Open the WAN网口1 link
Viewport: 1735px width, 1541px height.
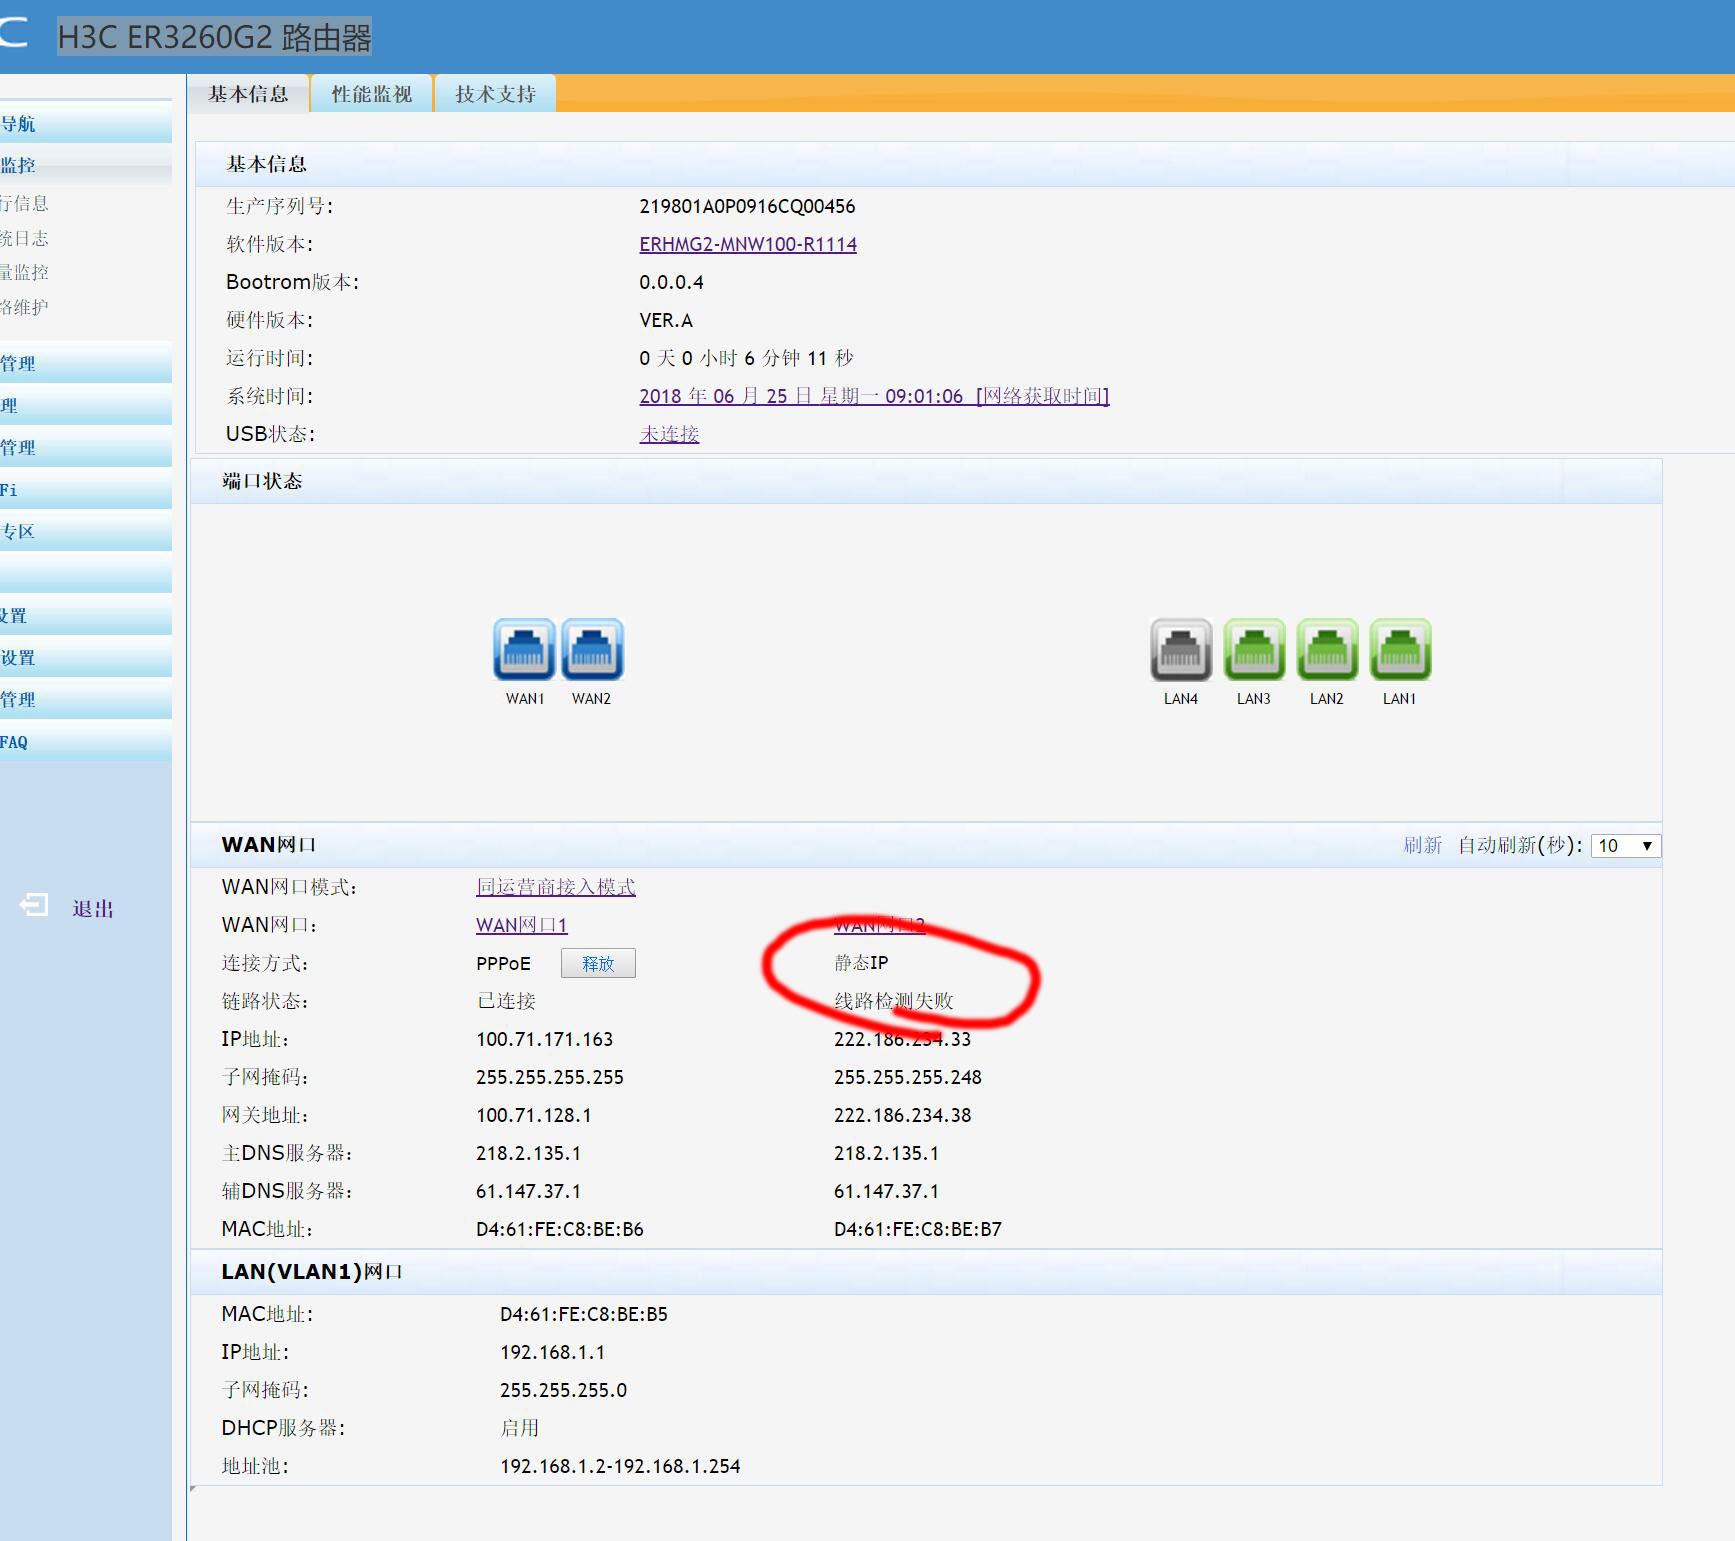click(522, 925)
